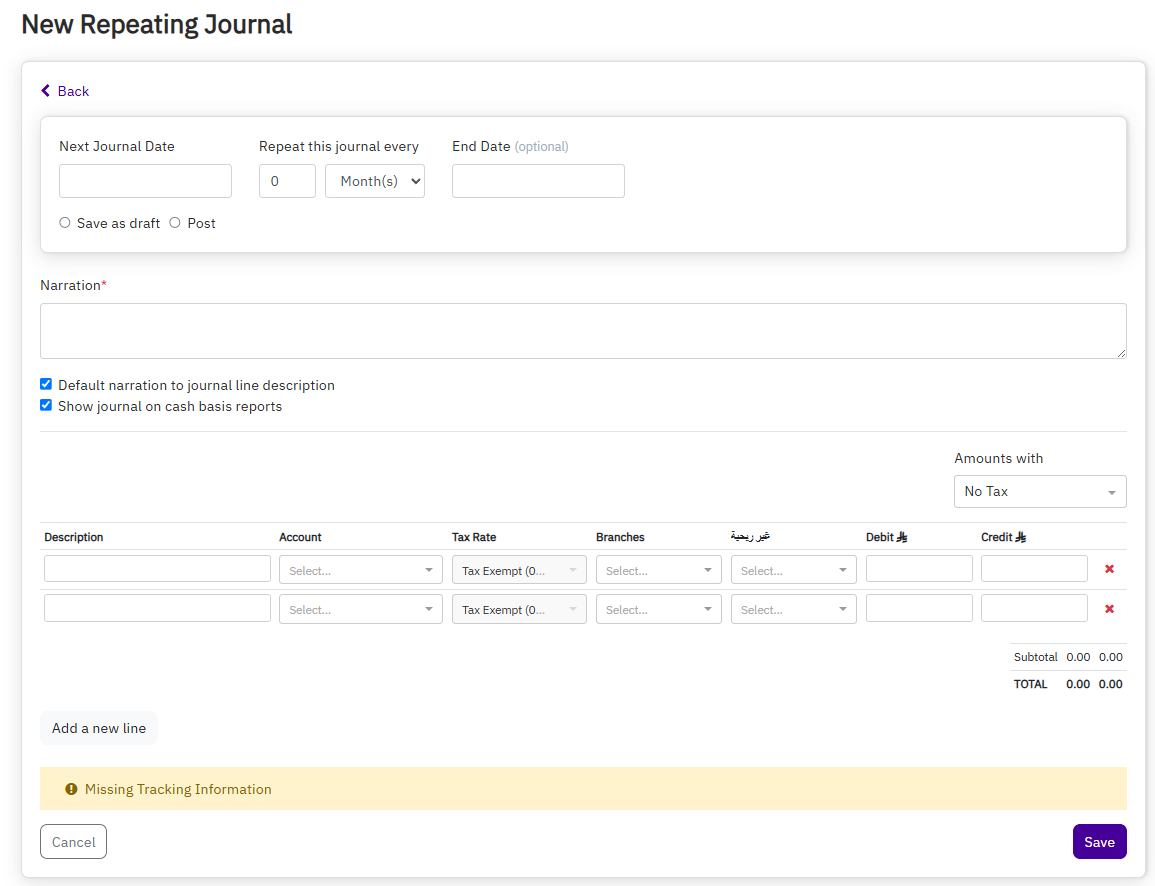The height and width of the screenshot is (886, 1155).
Task: Choose the Post radio option
Action: pyautogui.click(x=175, y=223)
